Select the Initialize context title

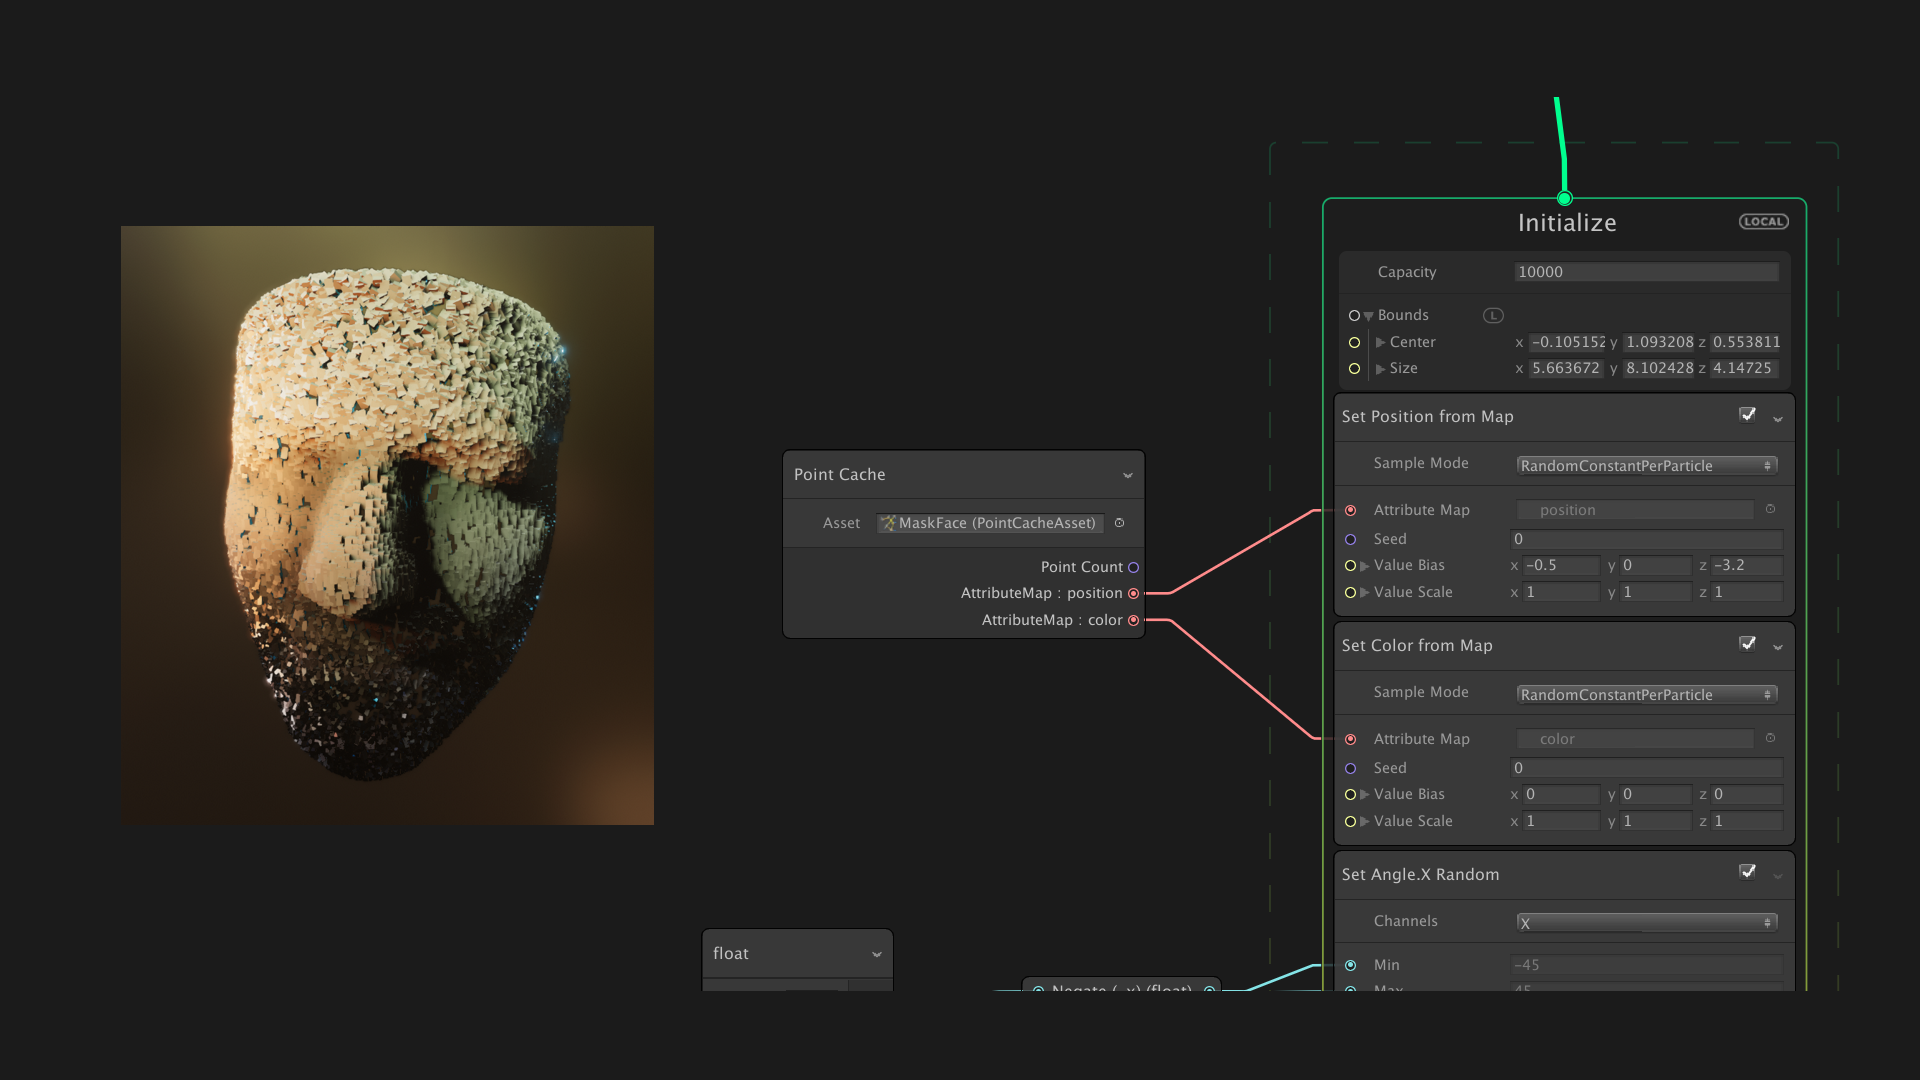tap(1567, 223)
